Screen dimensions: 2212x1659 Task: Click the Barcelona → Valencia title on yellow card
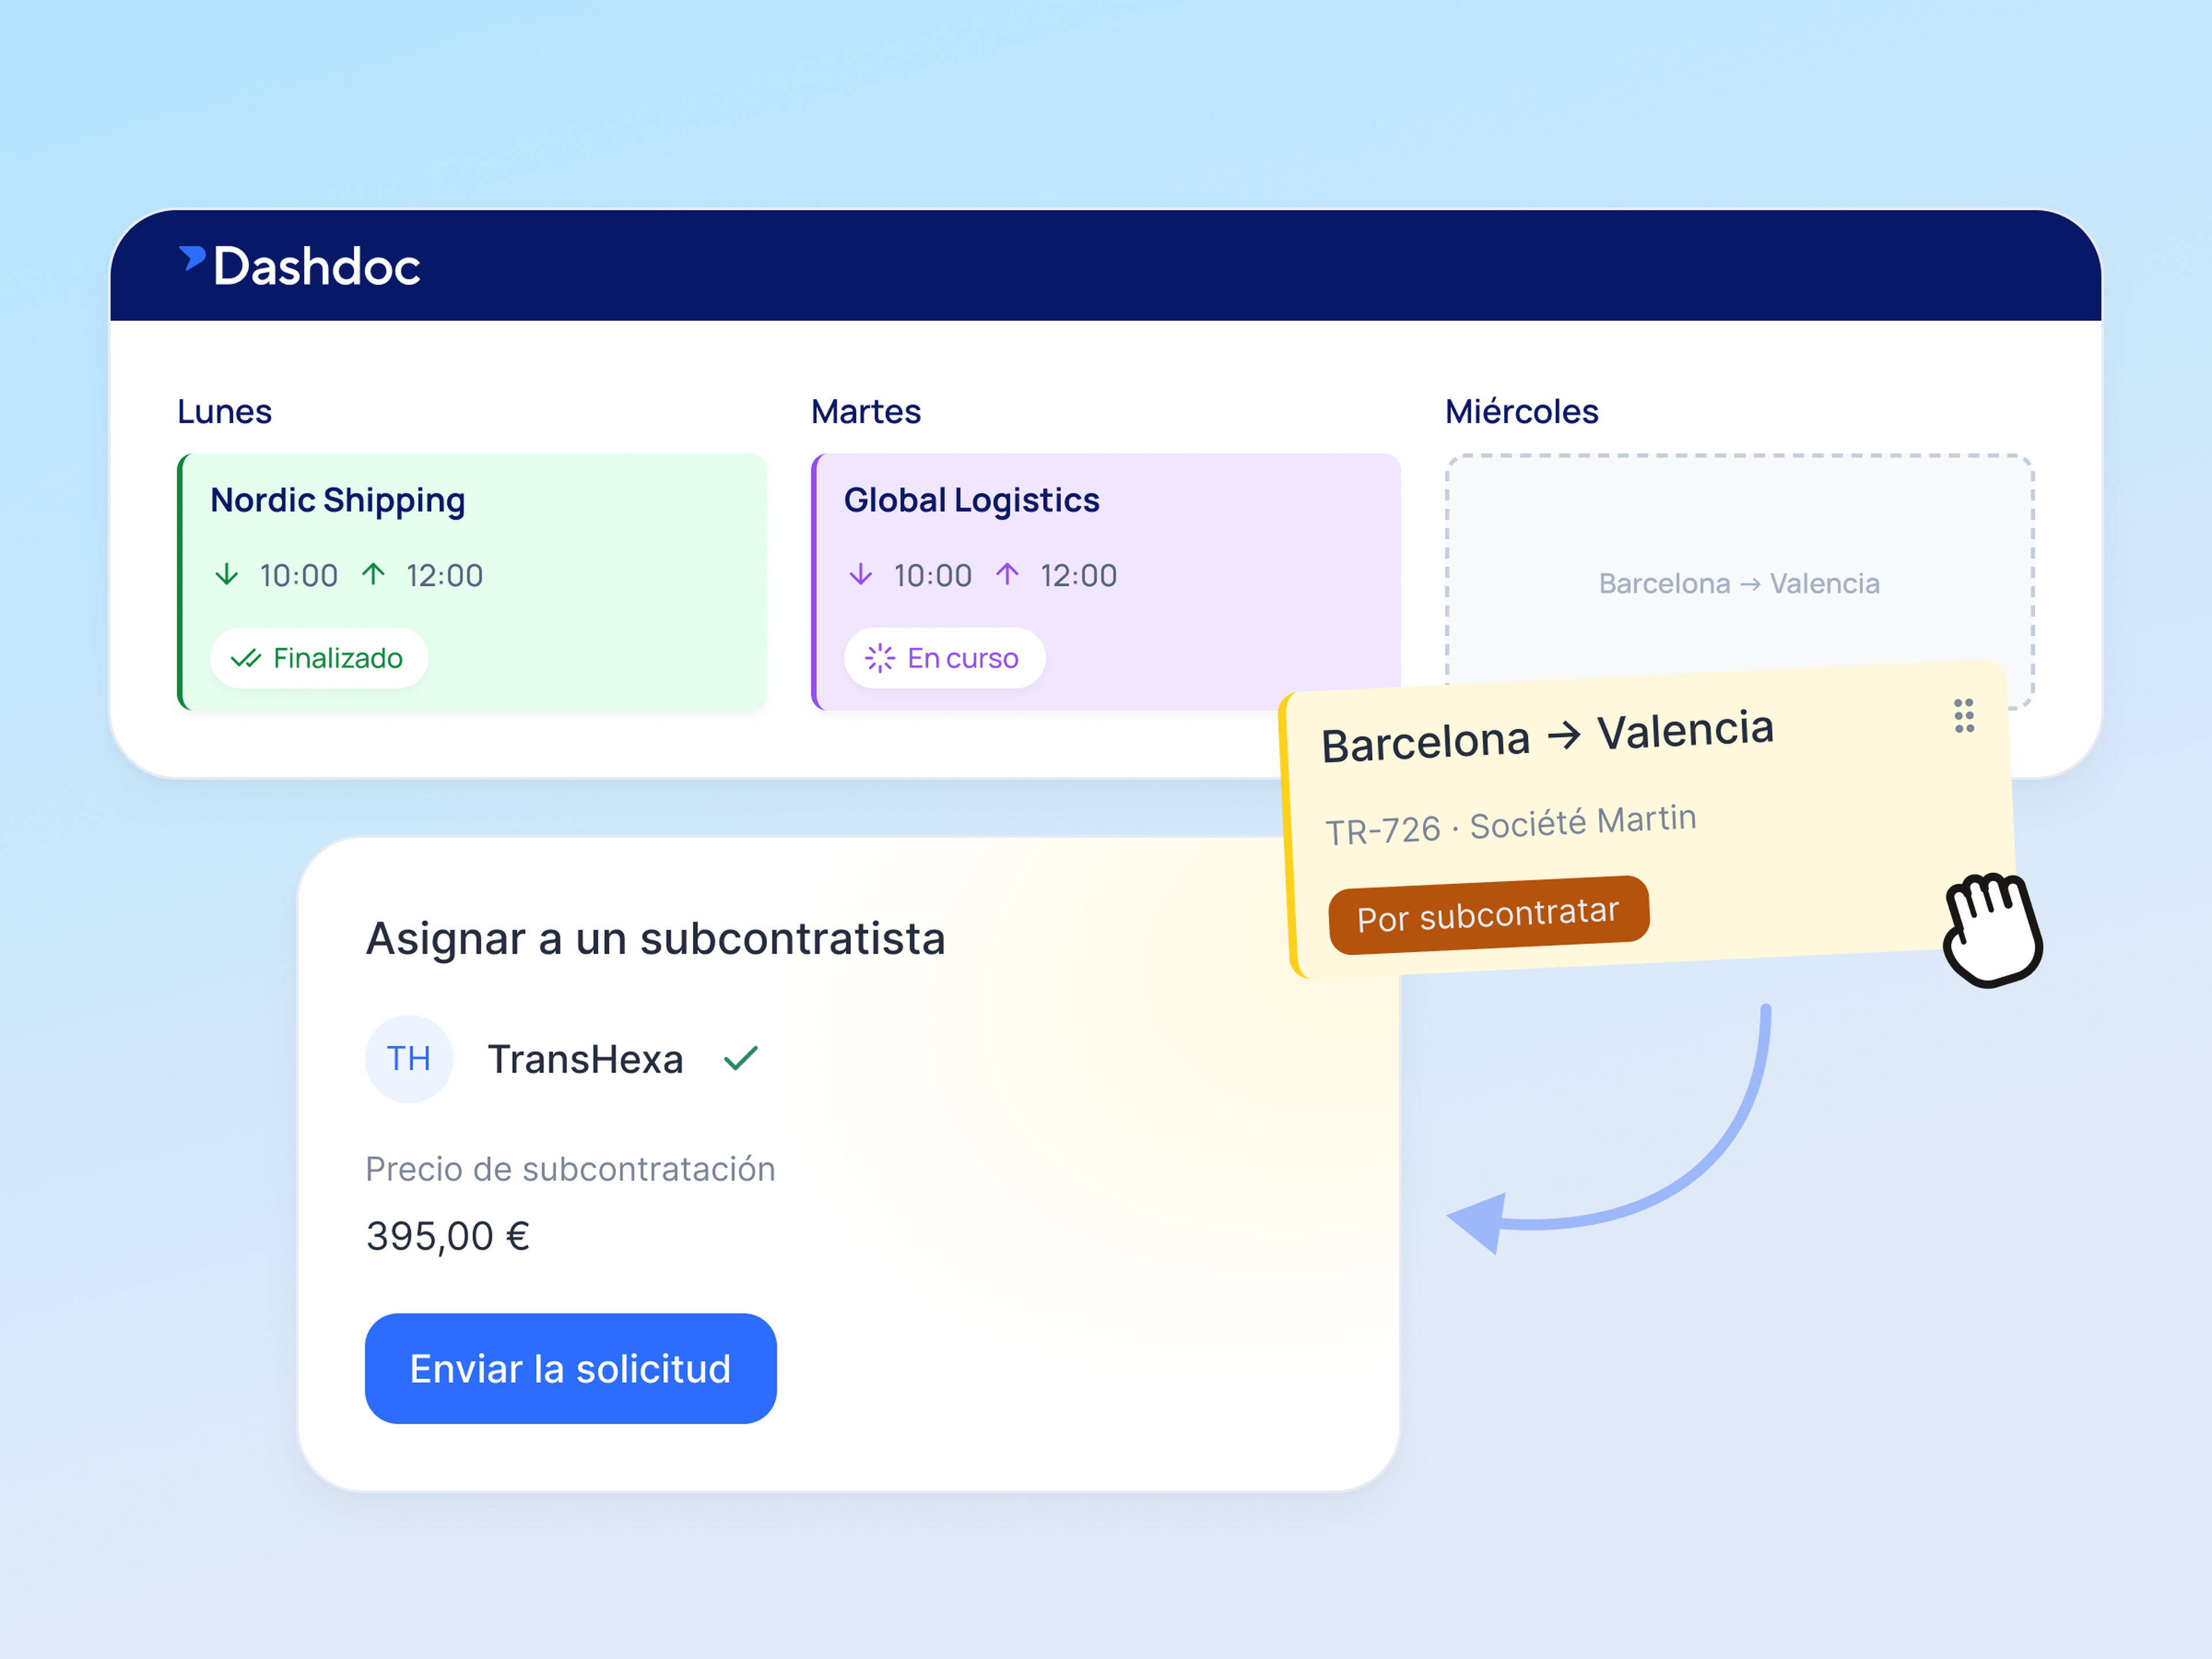point(1547,737)
